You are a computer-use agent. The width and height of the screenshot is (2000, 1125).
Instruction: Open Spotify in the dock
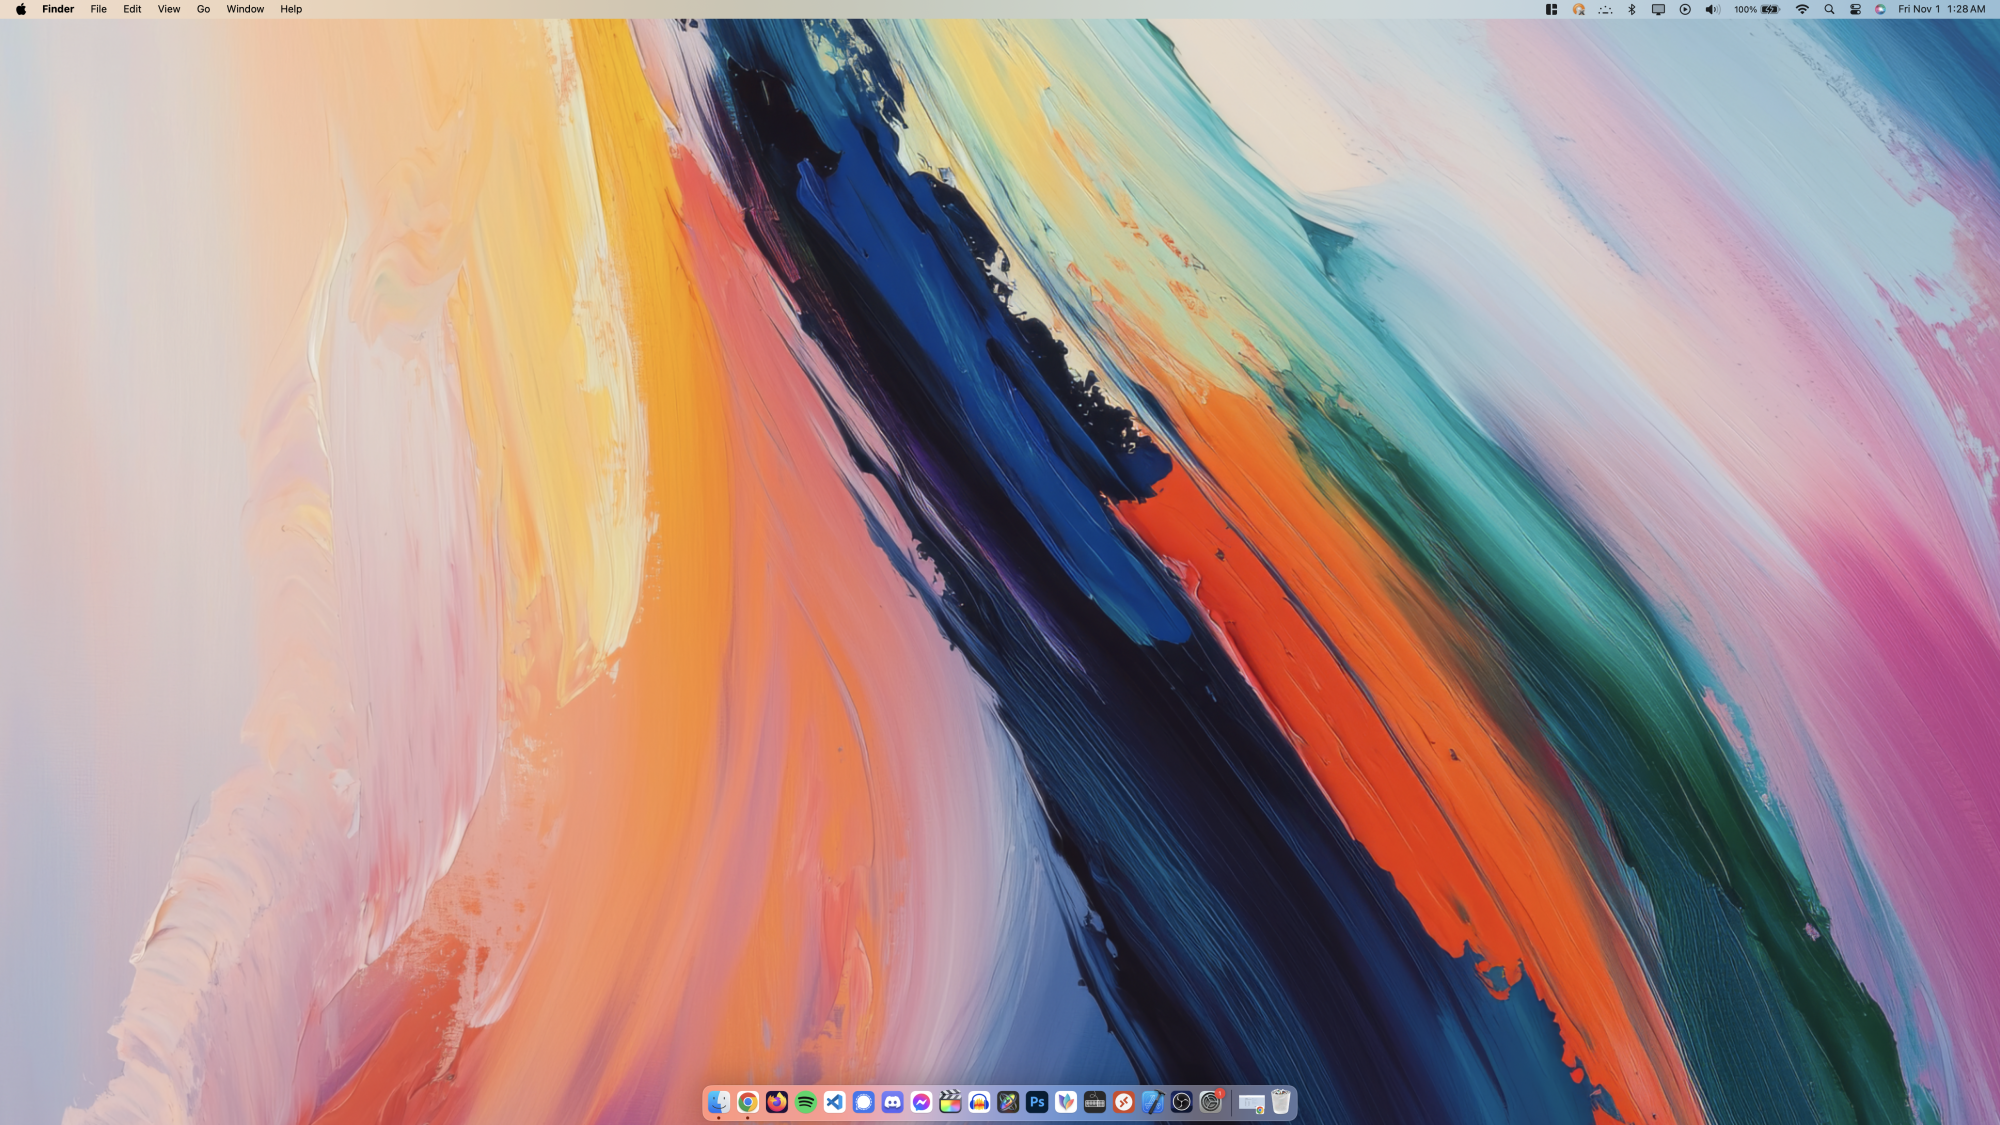805,1102
